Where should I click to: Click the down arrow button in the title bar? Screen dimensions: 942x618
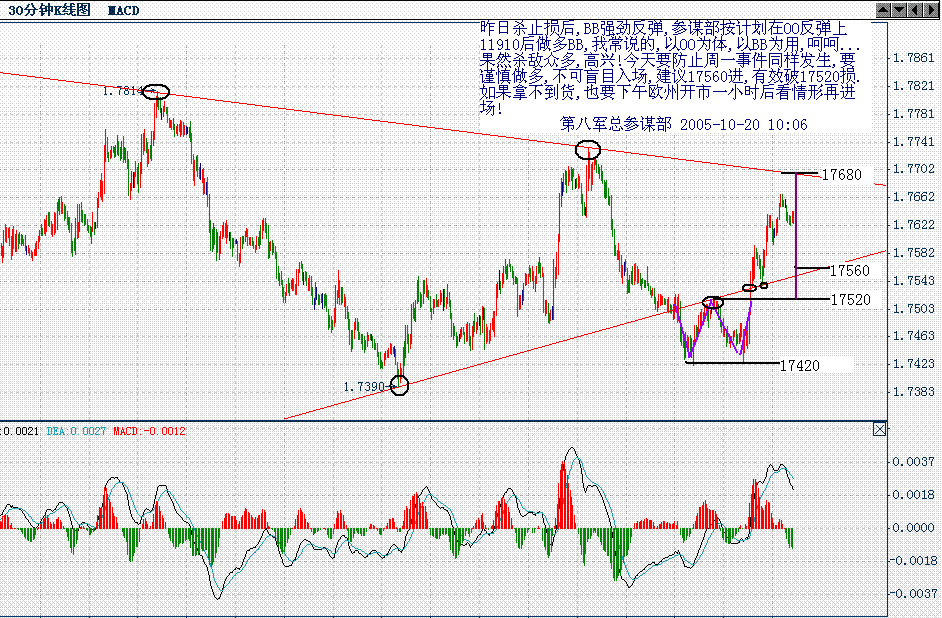tap(899, 10)
